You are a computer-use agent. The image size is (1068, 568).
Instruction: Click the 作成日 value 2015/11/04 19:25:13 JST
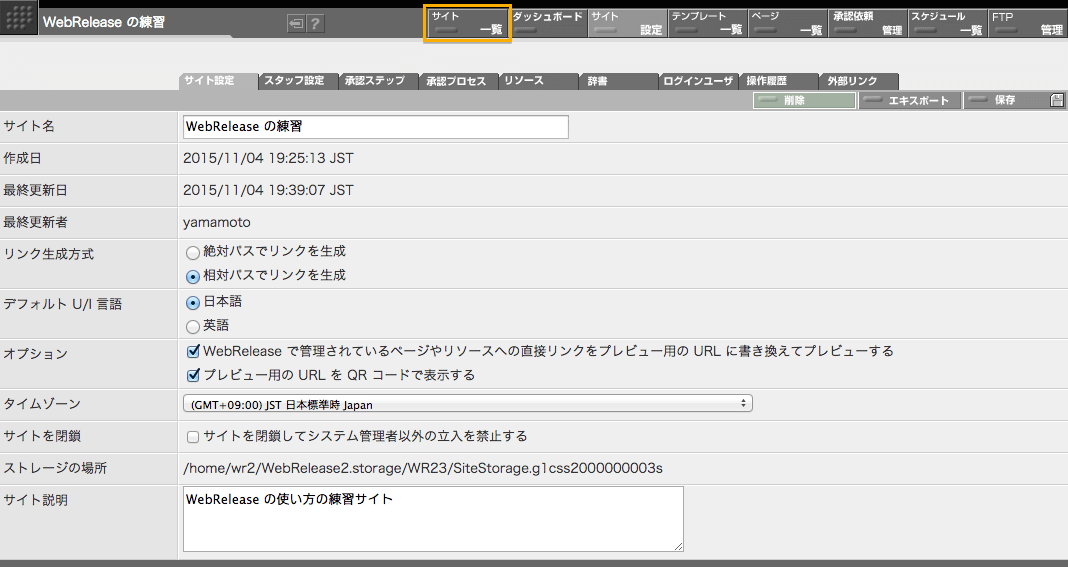pyautogui.click(x=268, y=158)
